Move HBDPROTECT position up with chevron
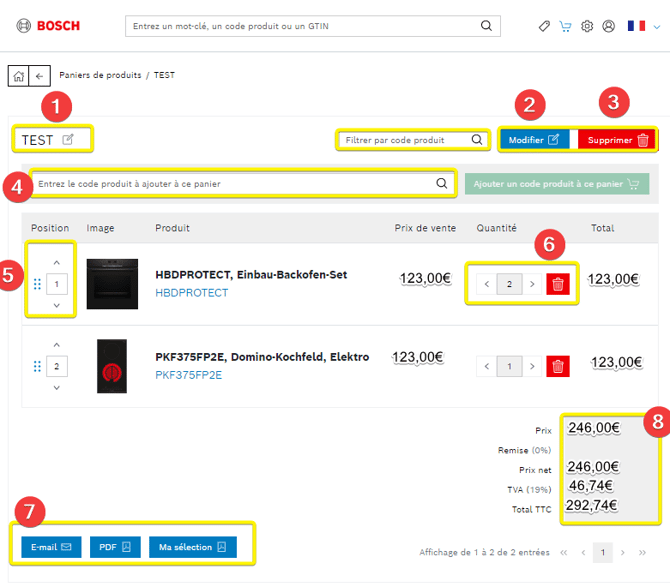 56,262
